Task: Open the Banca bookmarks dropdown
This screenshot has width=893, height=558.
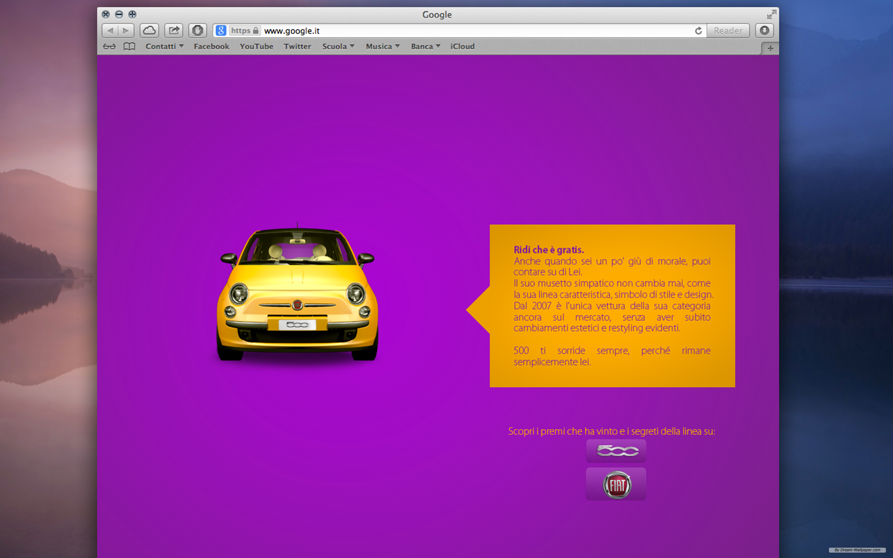Action: 425,46
